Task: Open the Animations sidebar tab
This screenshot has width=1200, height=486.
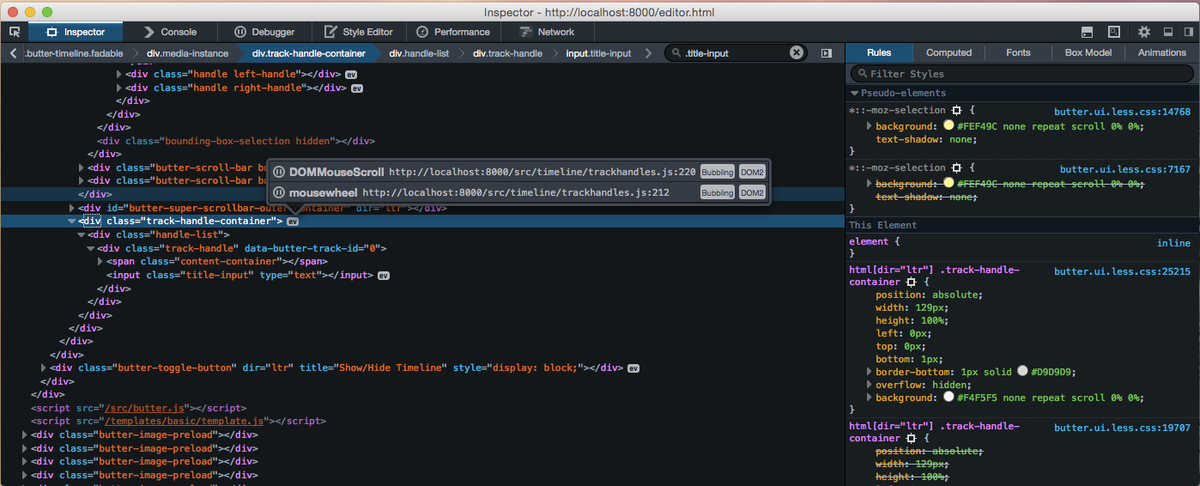Action: (1162, 53)
